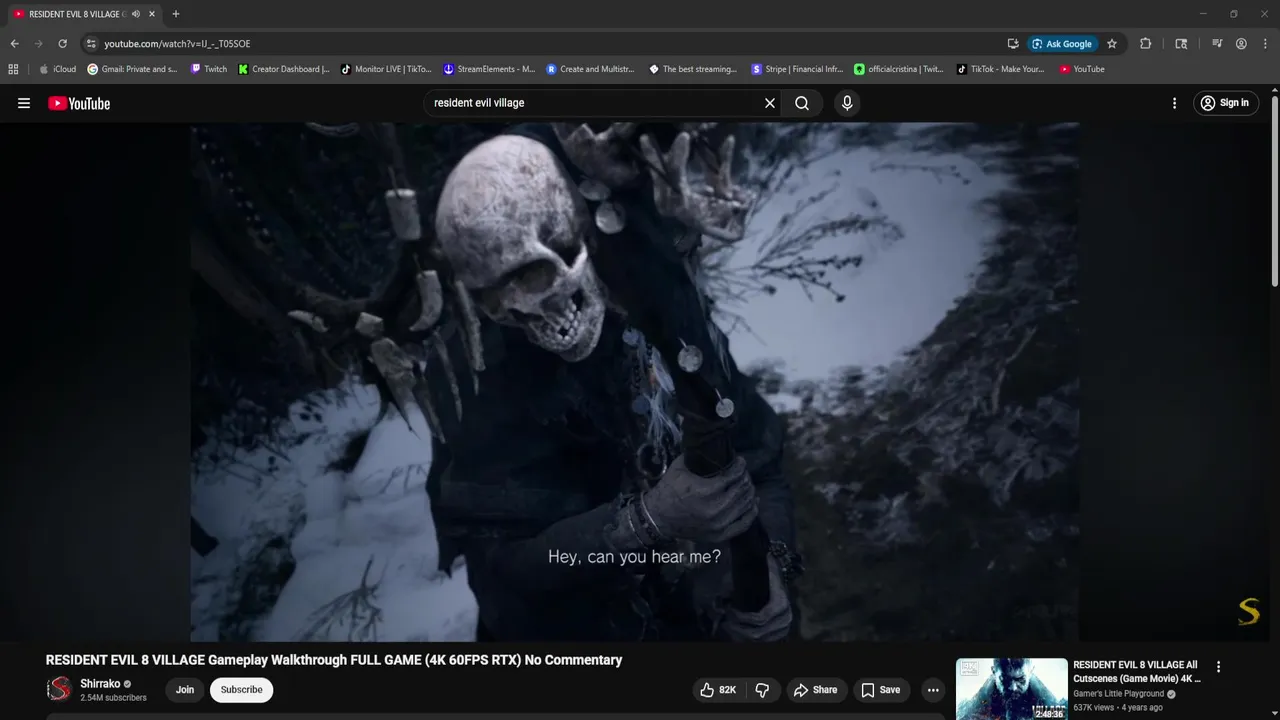Image resolution: width=1280 pixels, height=720 pixels.
Task: Click the Sign in button
Action: tap(1225, 103)
